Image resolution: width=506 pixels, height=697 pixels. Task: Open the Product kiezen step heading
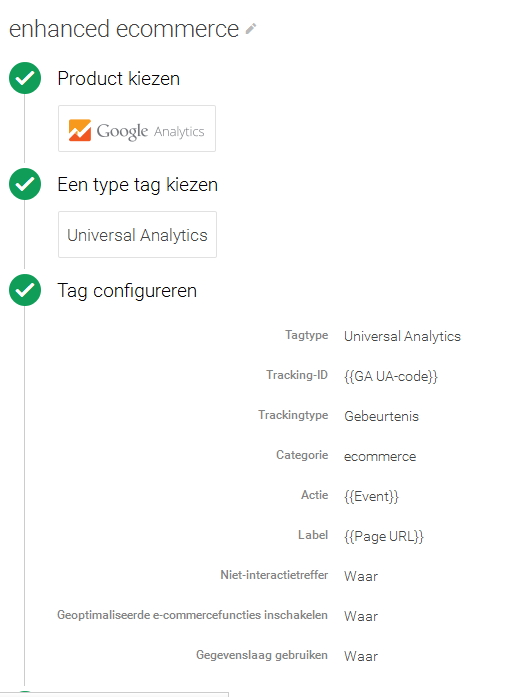tap(119, 79)
